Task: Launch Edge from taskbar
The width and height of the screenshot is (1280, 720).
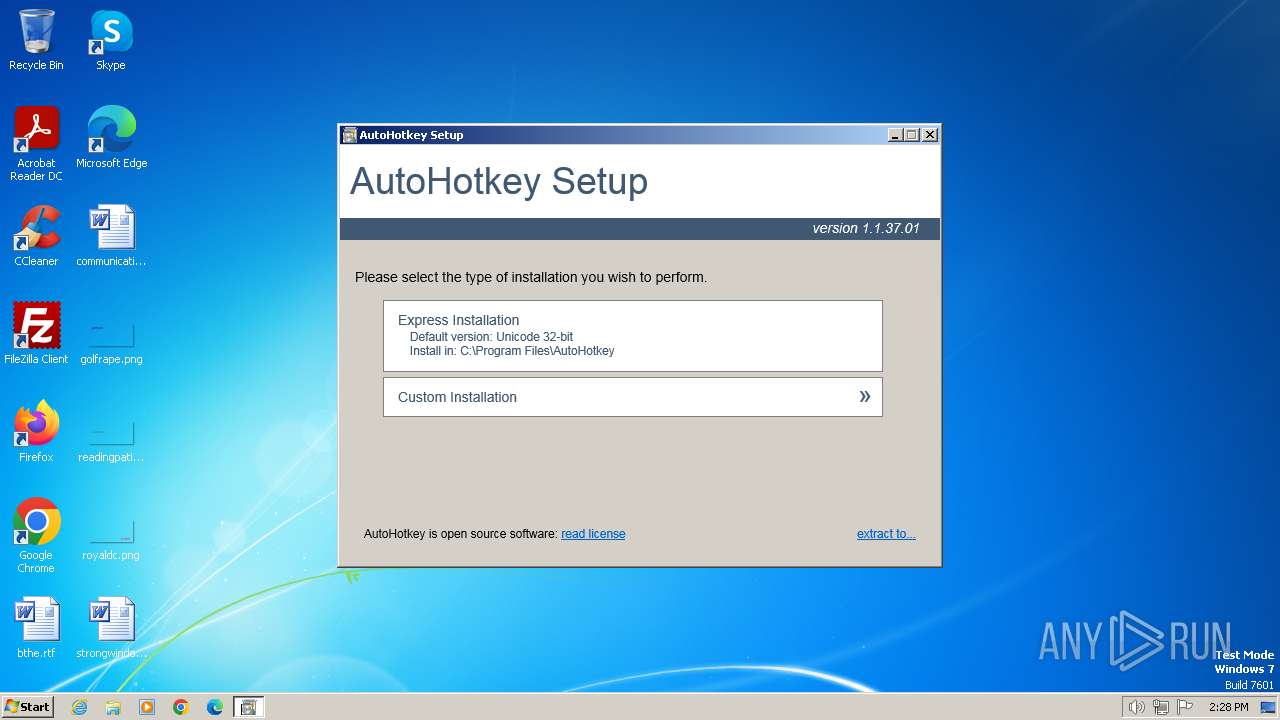Action: (x=215, y=707)
